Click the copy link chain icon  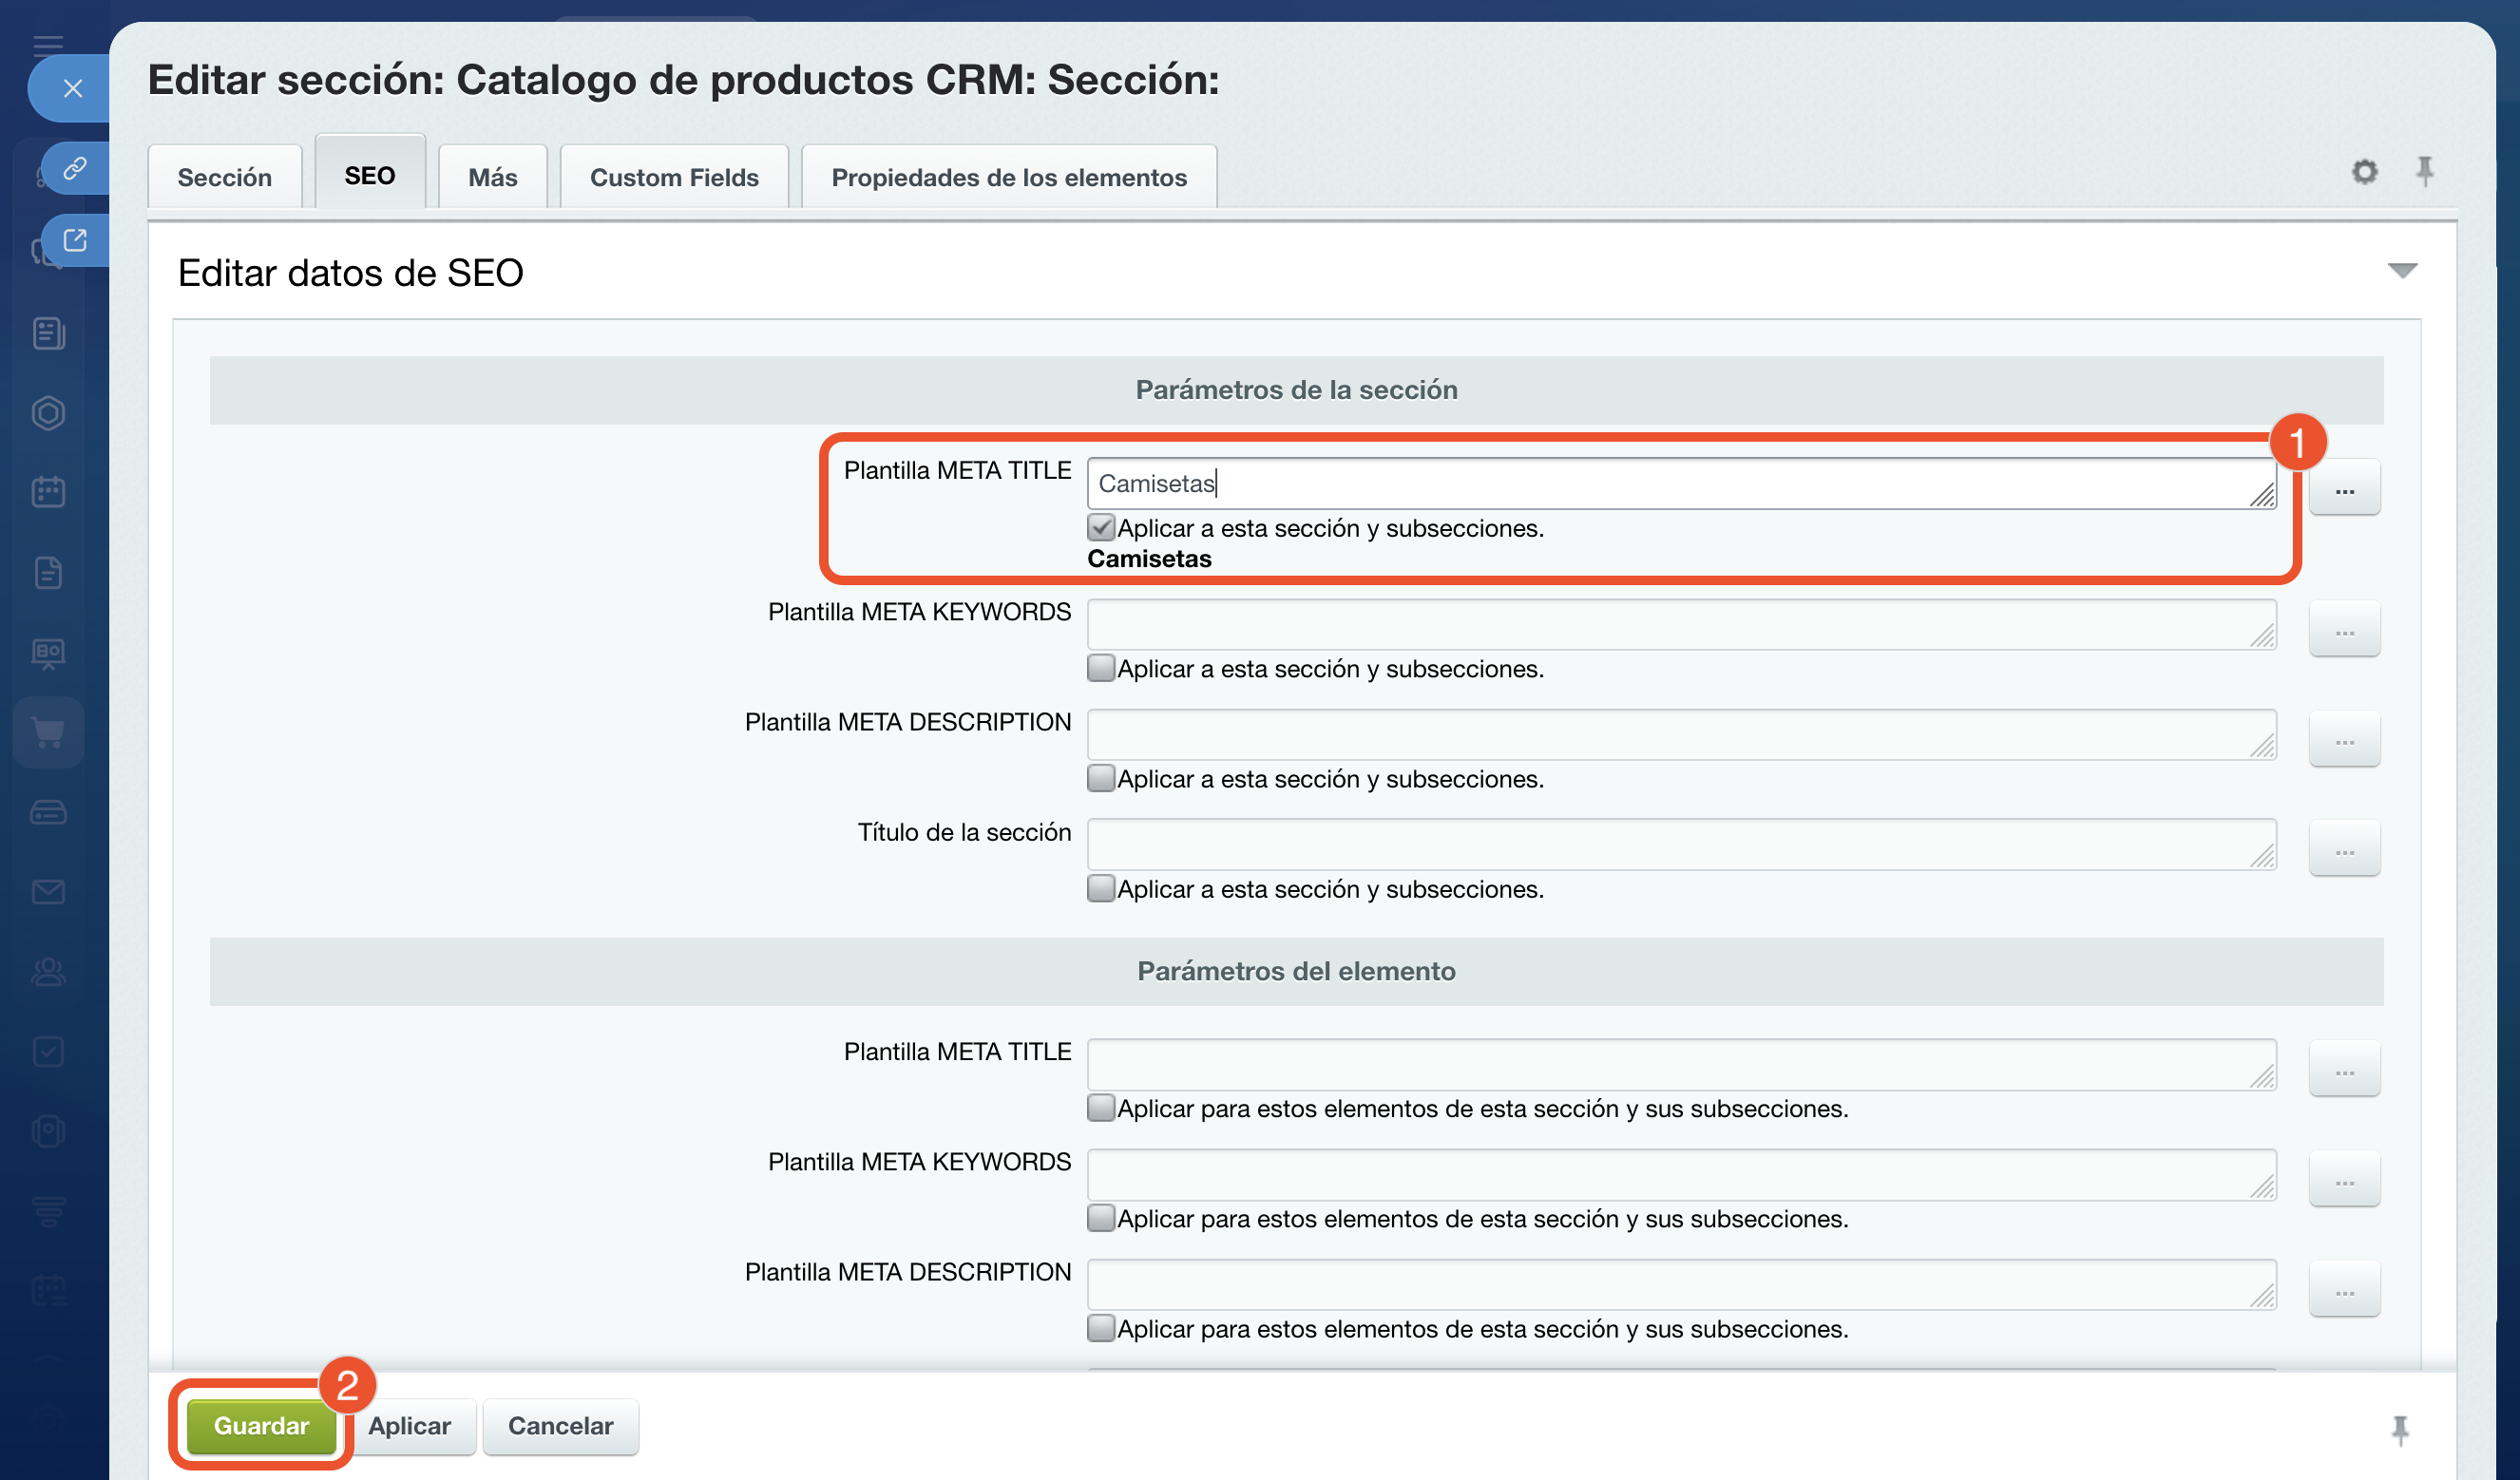(x=75, y=168)
